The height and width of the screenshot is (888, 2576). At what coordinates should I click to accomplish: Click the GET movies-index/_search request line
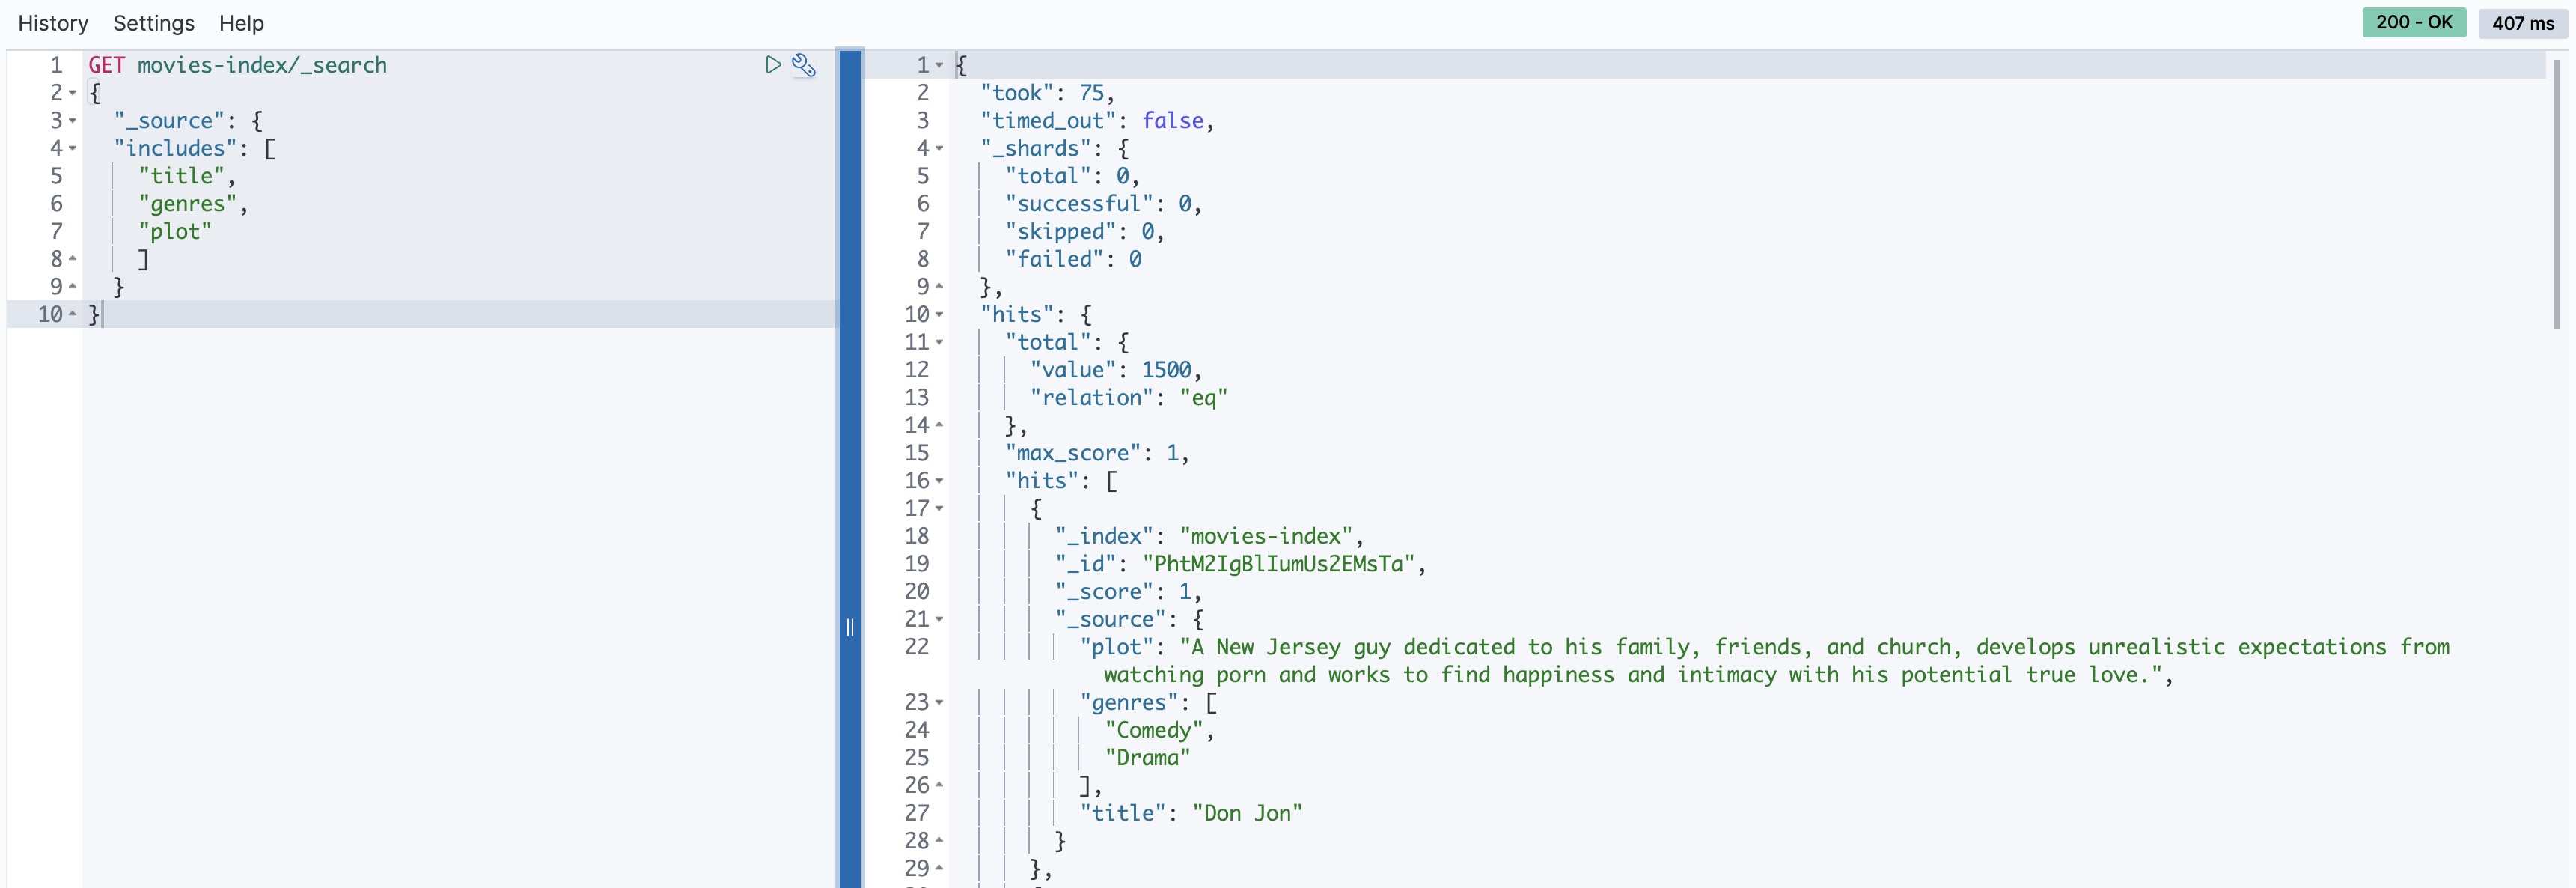pos(237,65)
